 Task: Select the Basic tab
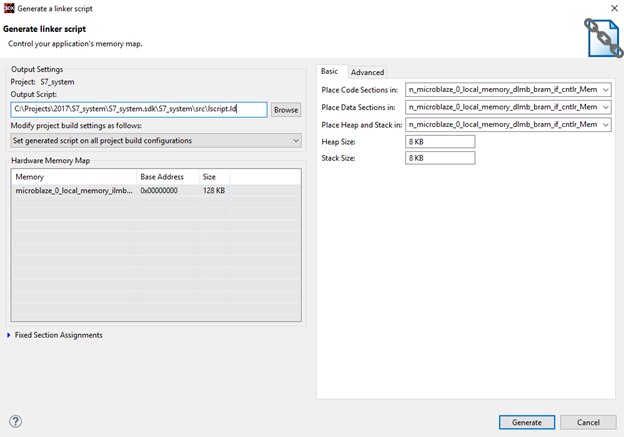coord(329,71)
